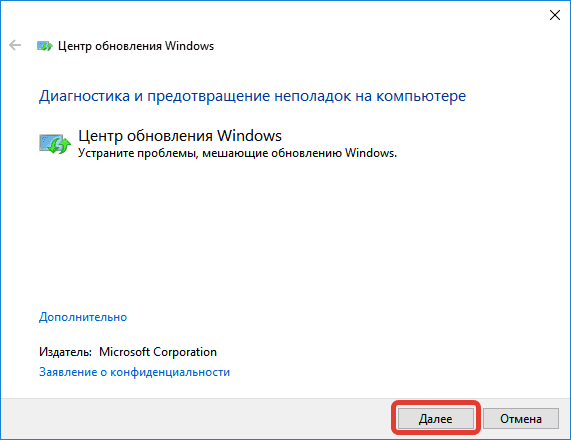This screenshot has width=571, height=440.
Task: Click the description Устраните проблемы, мешающие обновлению
Action: click(x=237, y=153)
